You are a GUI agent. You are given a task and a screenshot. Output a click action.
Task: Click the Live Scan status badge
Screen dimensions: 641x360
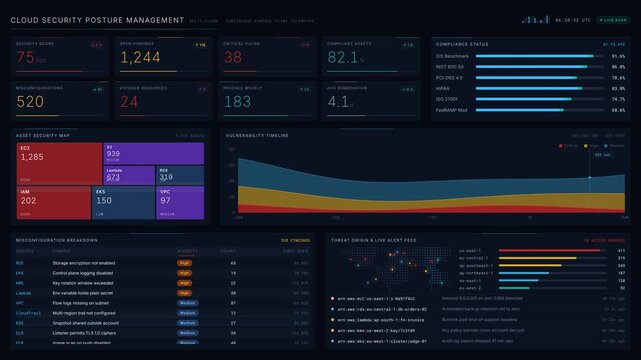point(613,20)
